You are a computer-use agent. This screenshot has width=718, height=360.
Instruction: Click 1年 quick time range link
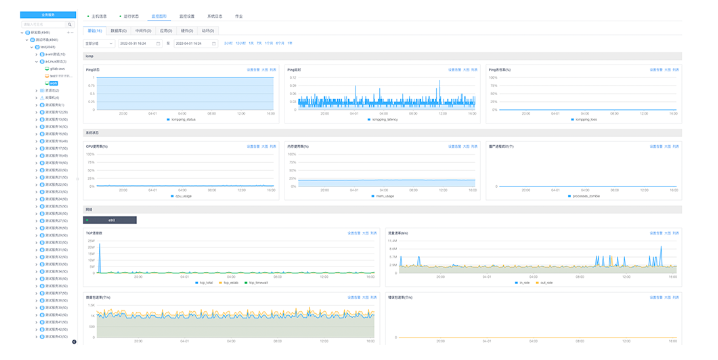[289, 44]
